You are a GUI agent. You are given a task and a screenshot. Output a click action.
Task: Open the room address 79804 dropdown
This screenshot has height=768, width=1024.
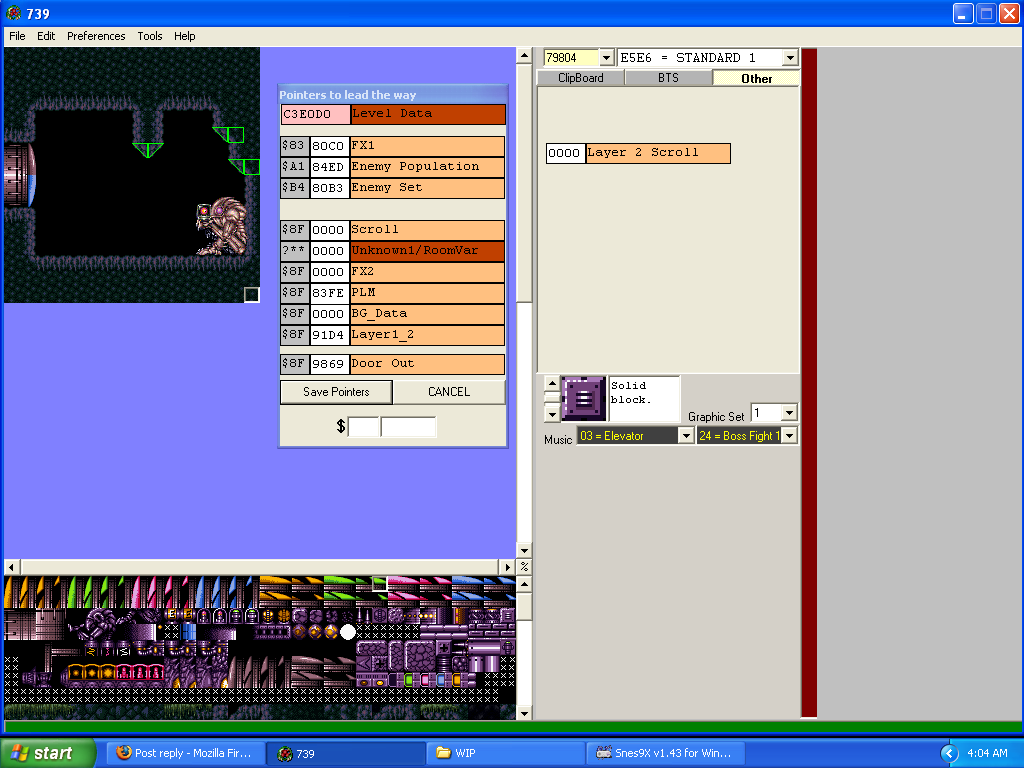coord(606,58)
